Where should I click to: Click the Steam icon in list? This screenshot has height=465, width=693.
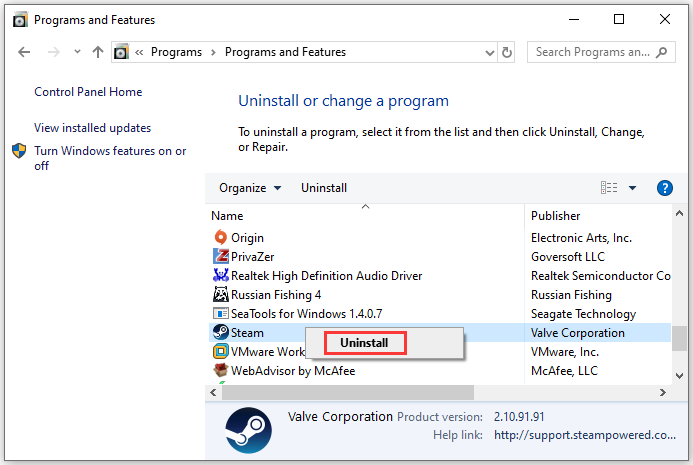pos(221,332)
